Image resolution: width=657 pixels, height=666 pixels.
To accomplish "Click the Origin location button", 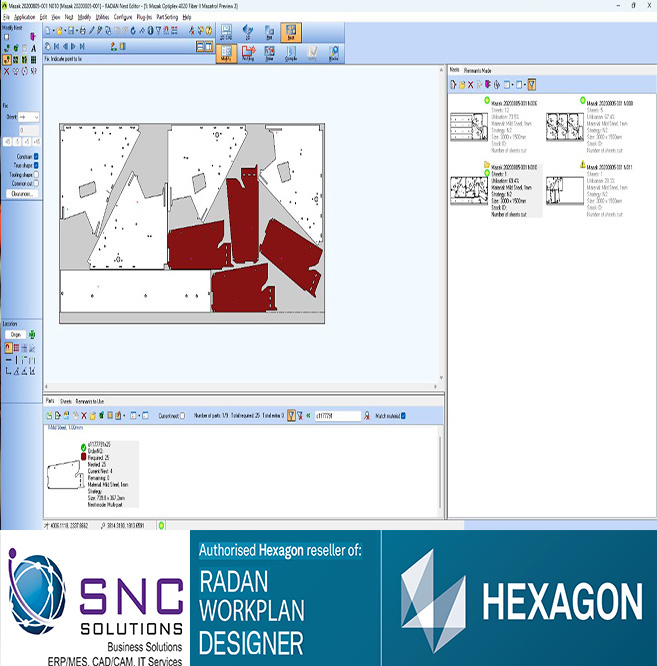I will coord(15,335).
